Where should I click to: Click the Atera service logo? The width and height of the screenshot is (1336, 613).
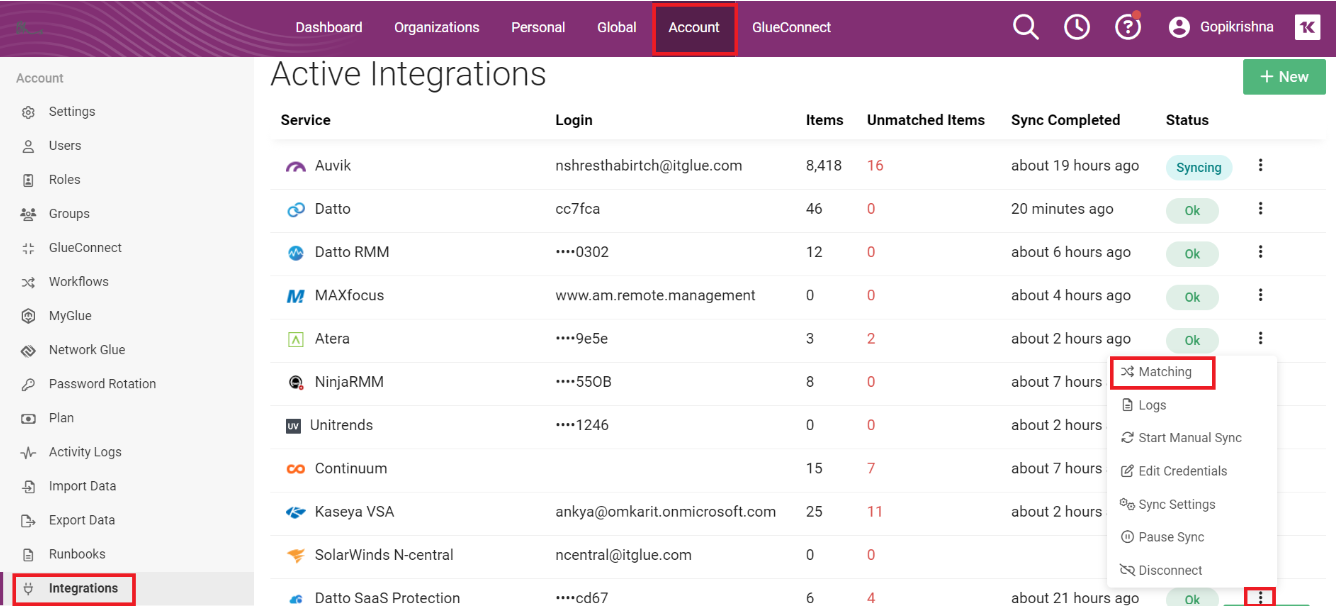295,339
